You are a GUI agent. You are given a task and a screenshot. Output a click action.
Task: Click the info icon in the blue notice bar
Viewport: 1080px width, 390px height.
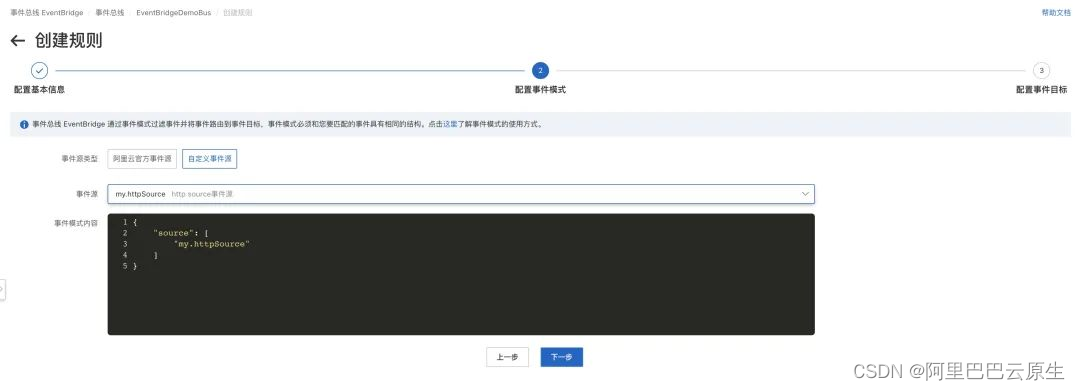tap(24, 125)
